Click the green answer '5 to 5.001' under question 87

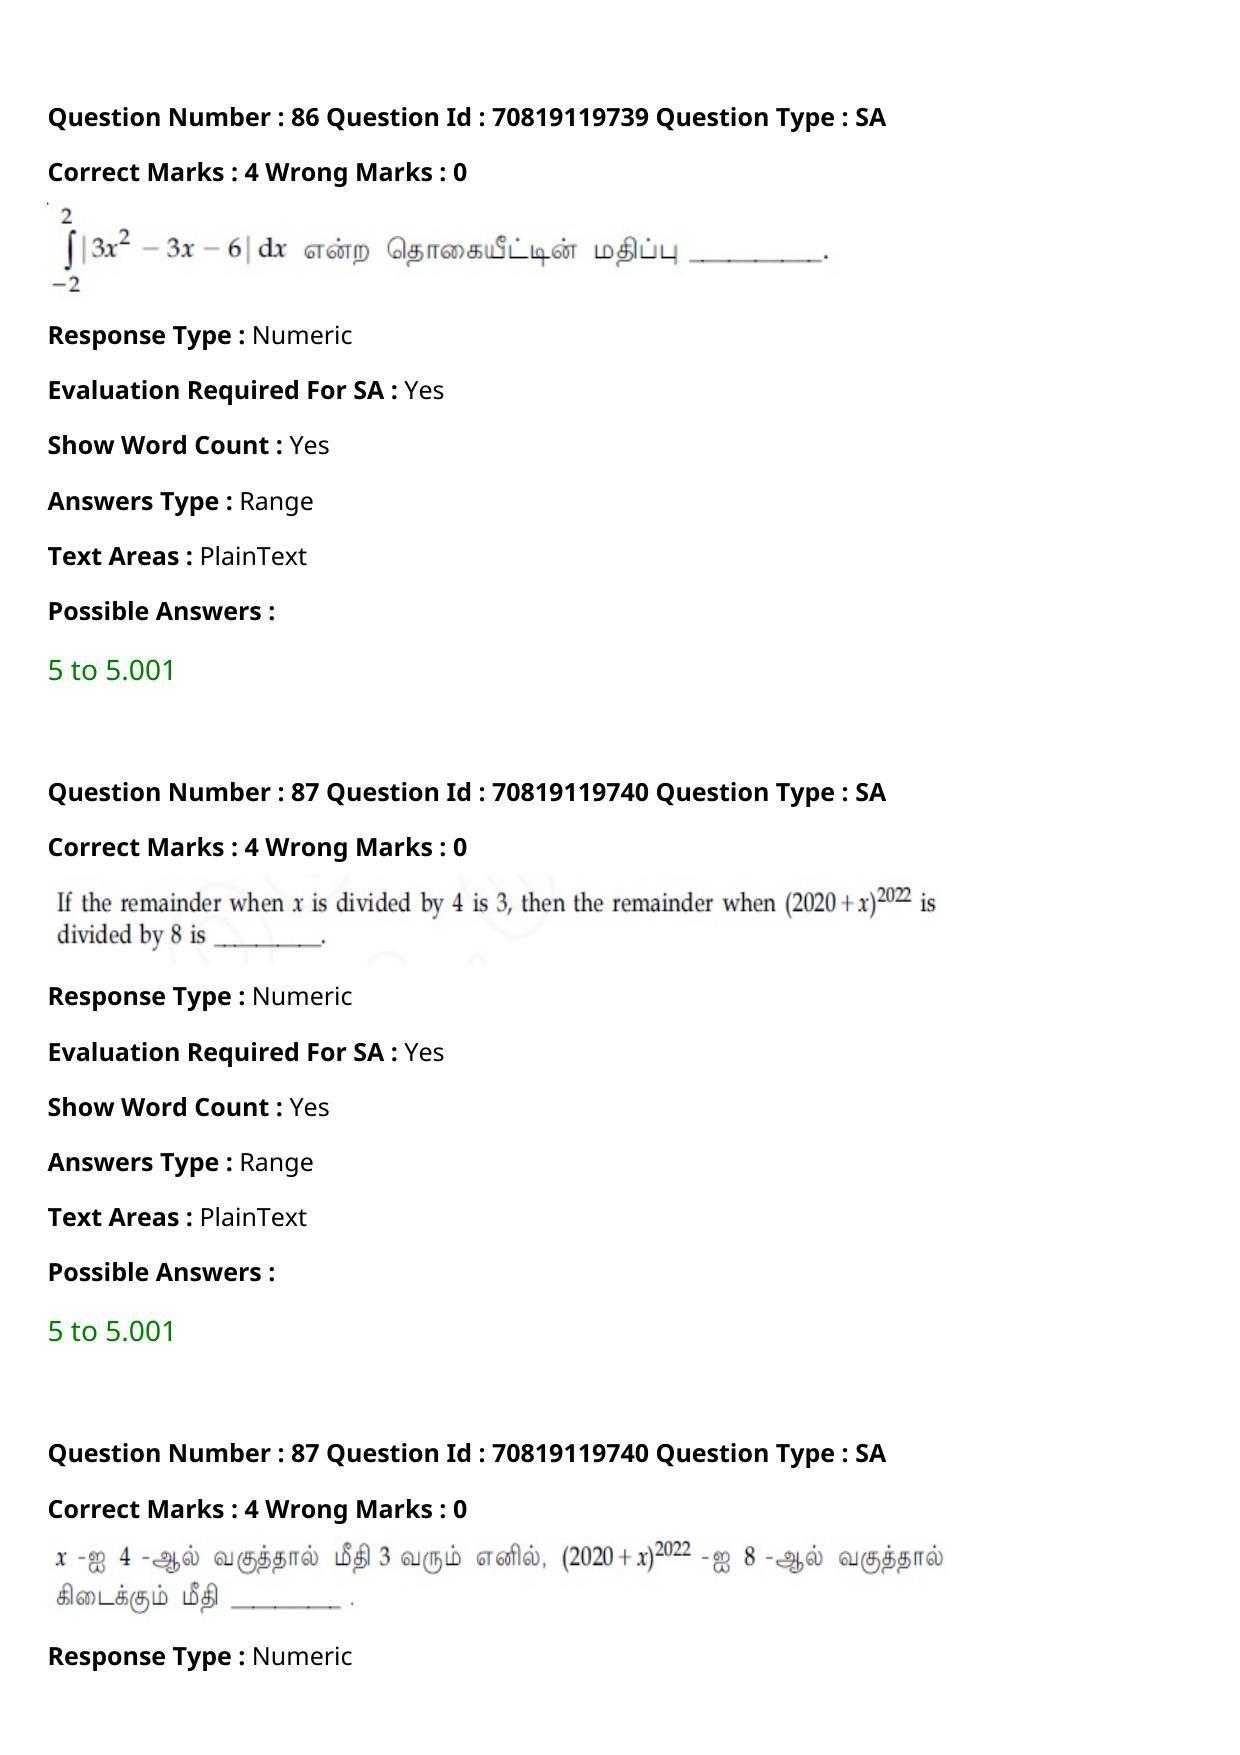(x=111, y=1331)
